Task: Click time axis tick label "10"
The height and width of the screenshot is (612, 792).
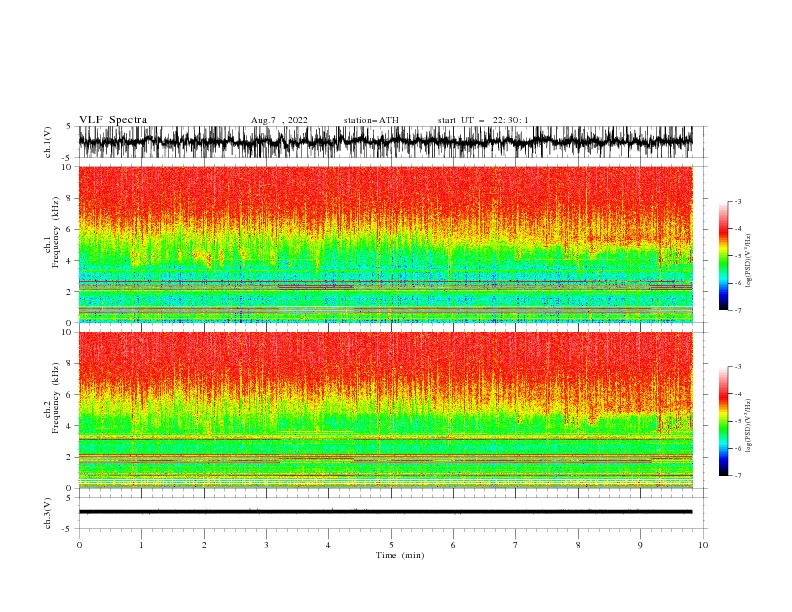Action: click(x=703, y=545)
